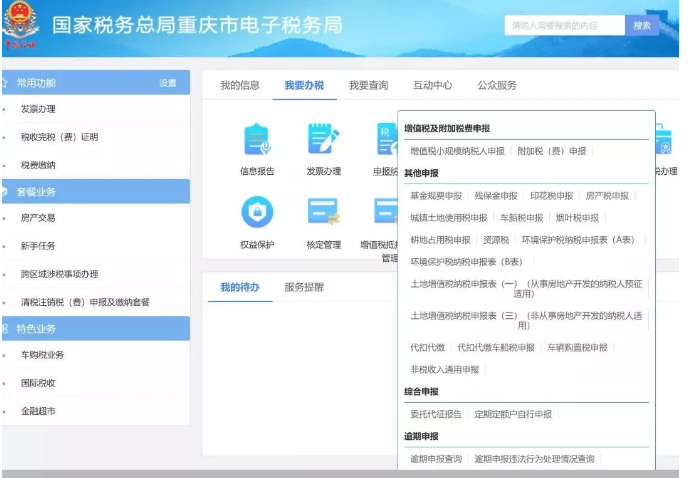Select 委托代征报告

tap(436, 414)
